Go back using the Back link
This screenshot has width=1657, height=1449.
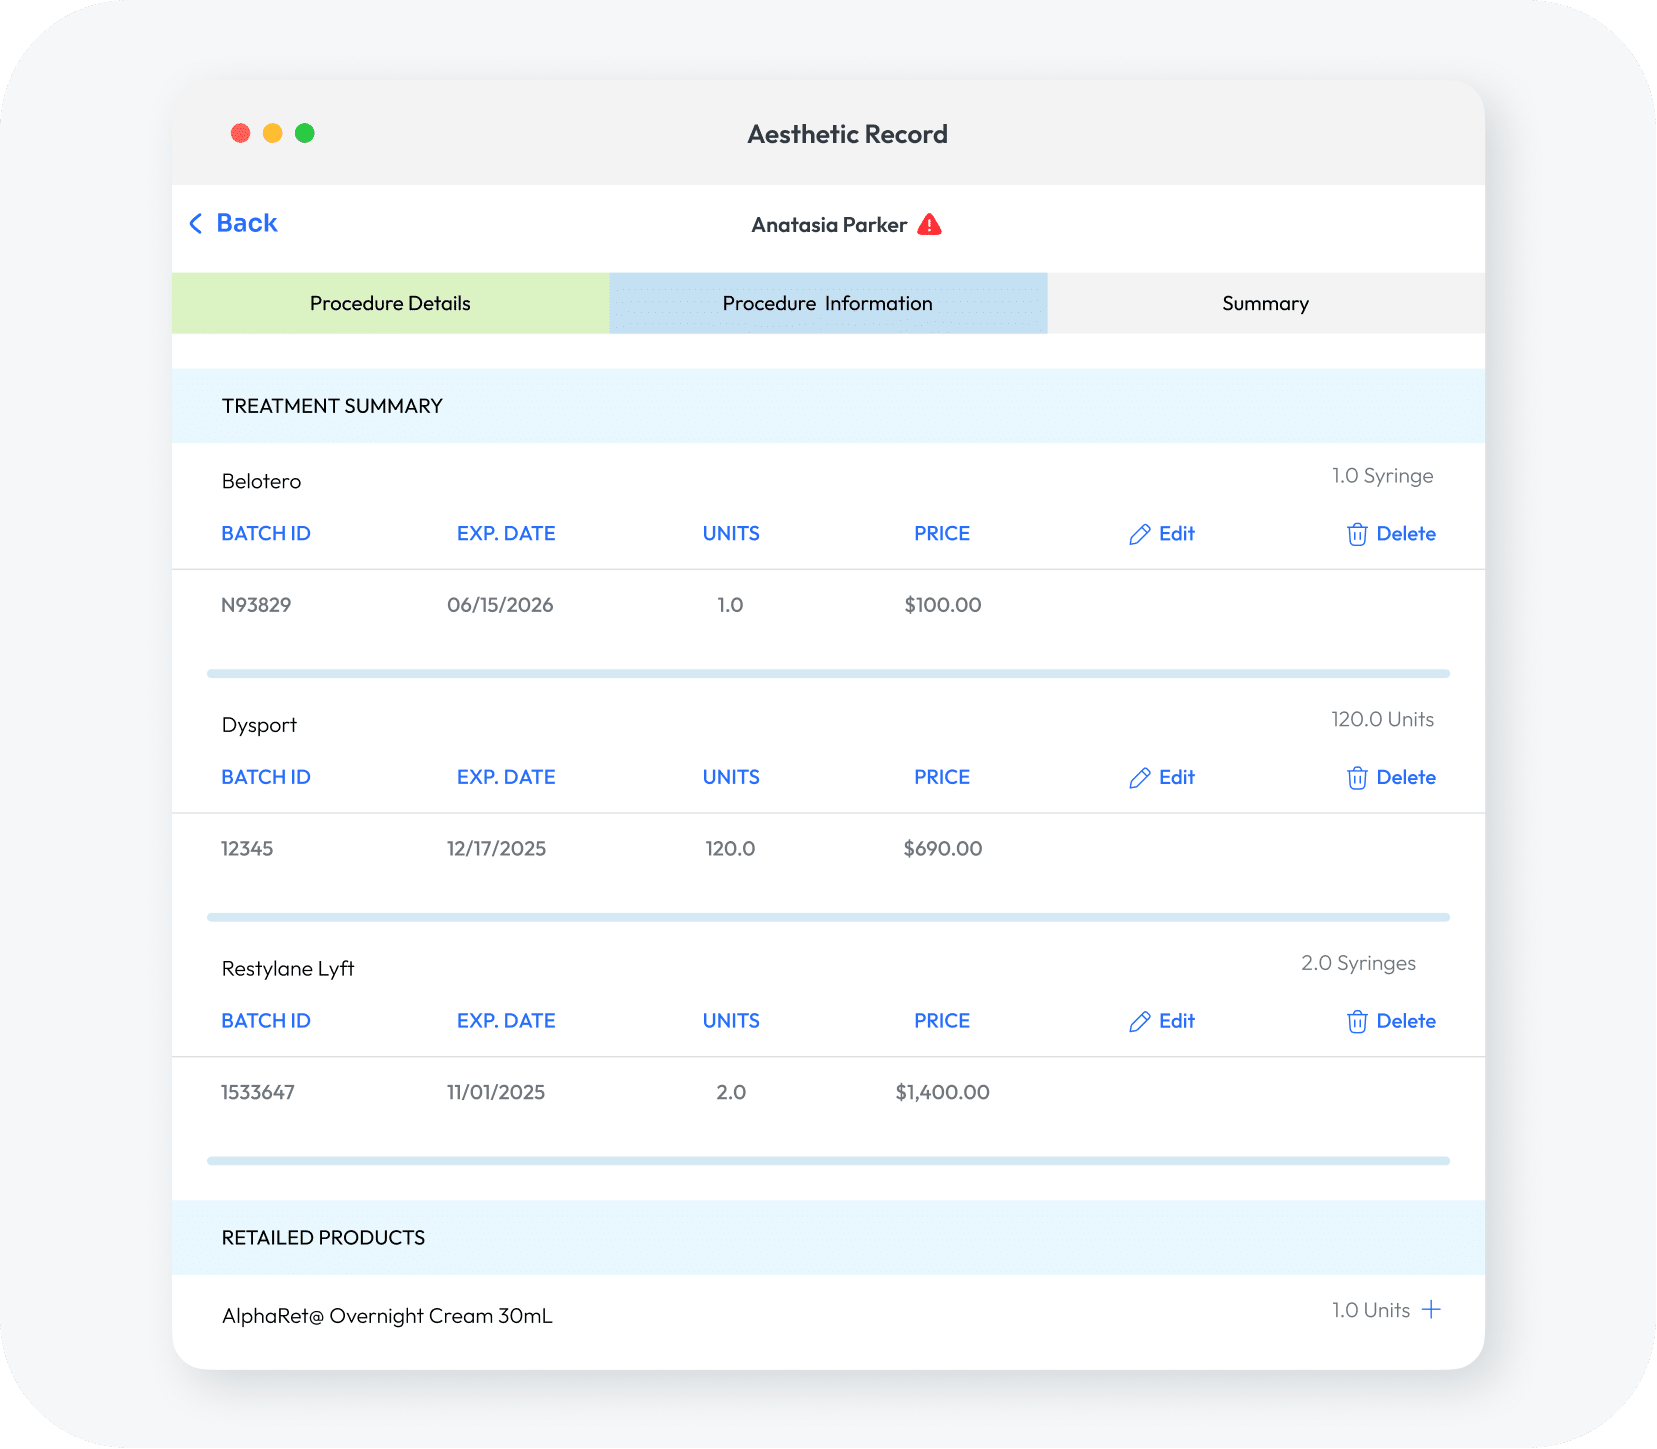tap(246, 223)
